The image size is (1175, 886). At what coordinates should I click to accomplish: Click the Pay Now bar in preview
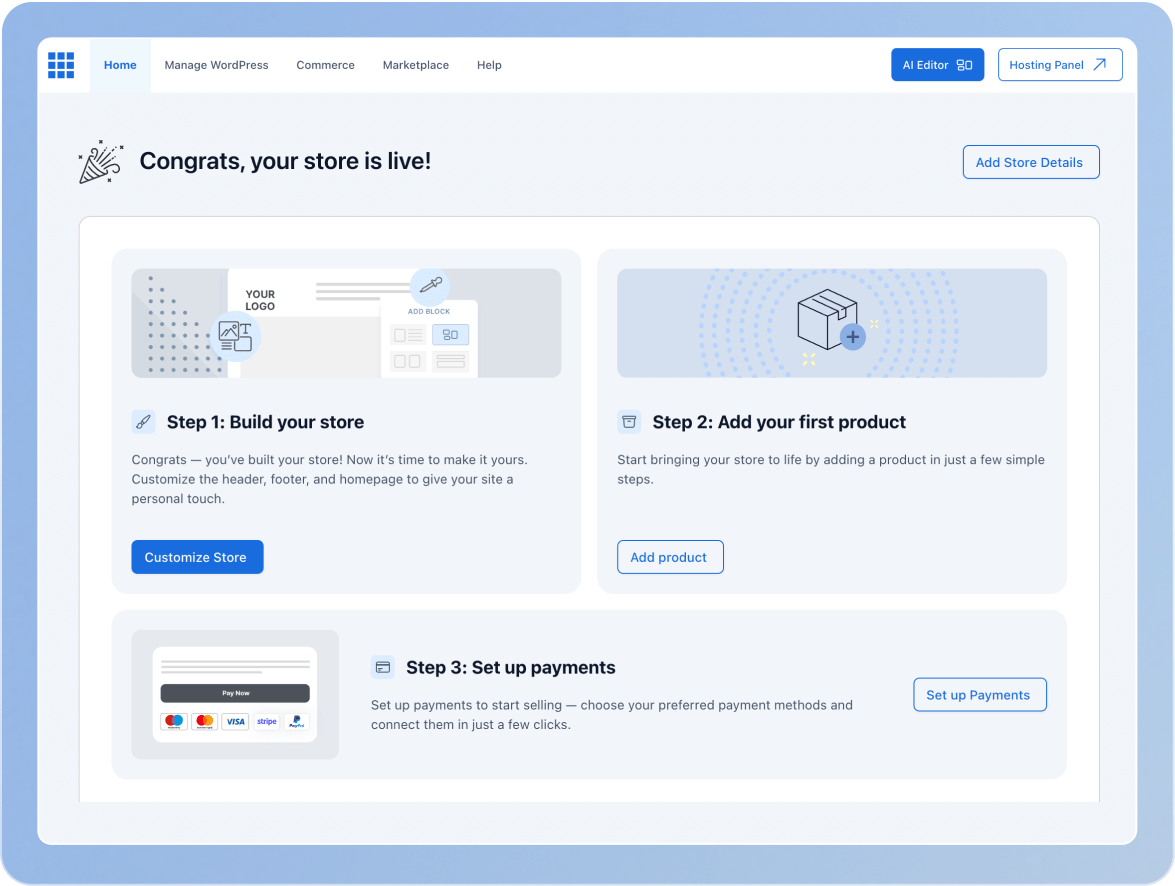point(235,693)
